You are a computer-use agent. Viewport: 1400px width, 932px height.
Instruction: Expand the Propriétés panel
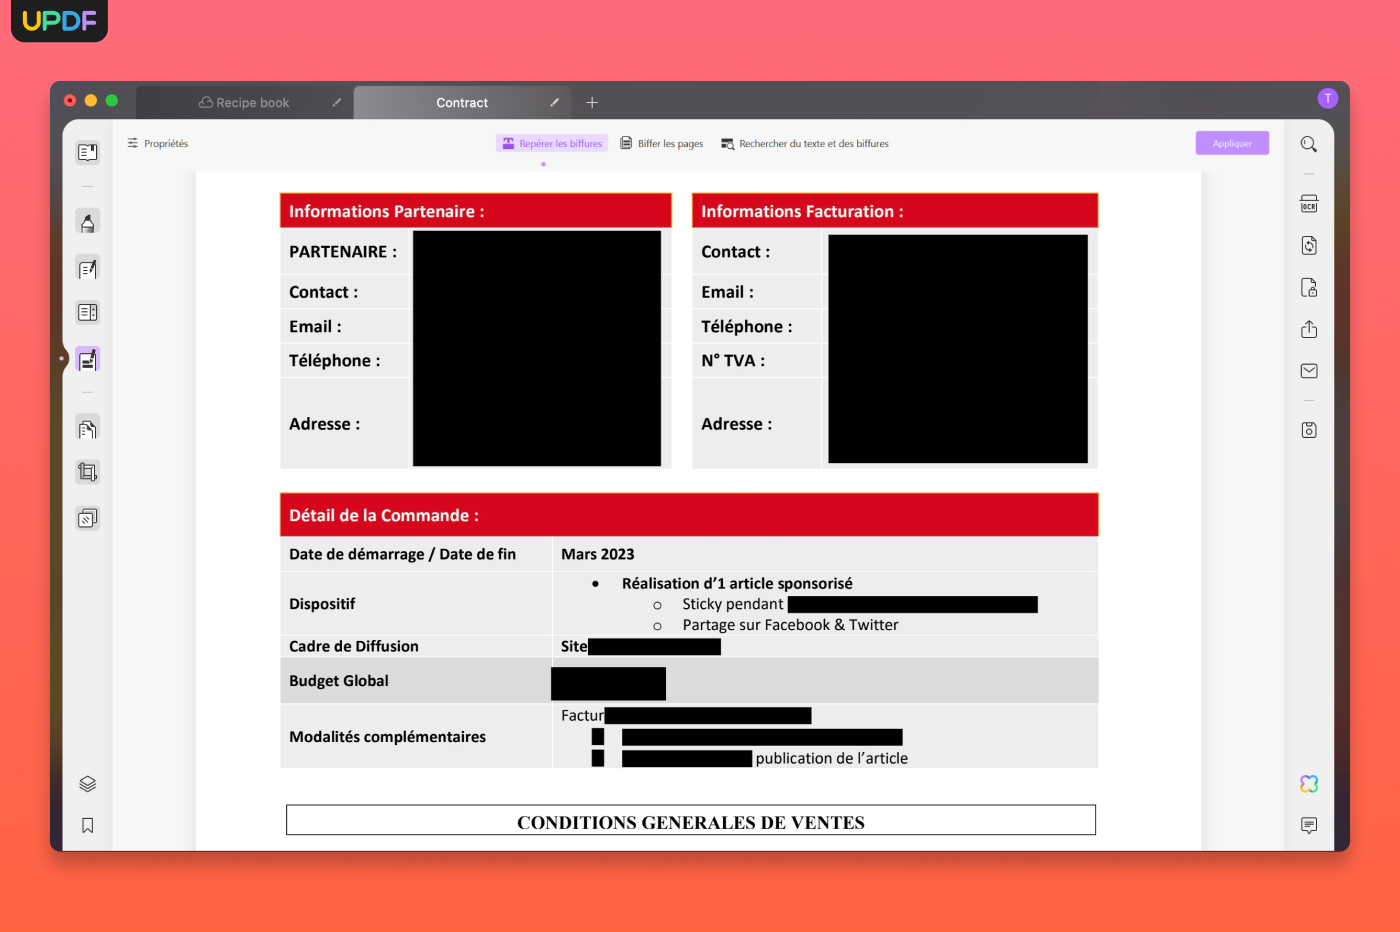click(x=158, y=144)
